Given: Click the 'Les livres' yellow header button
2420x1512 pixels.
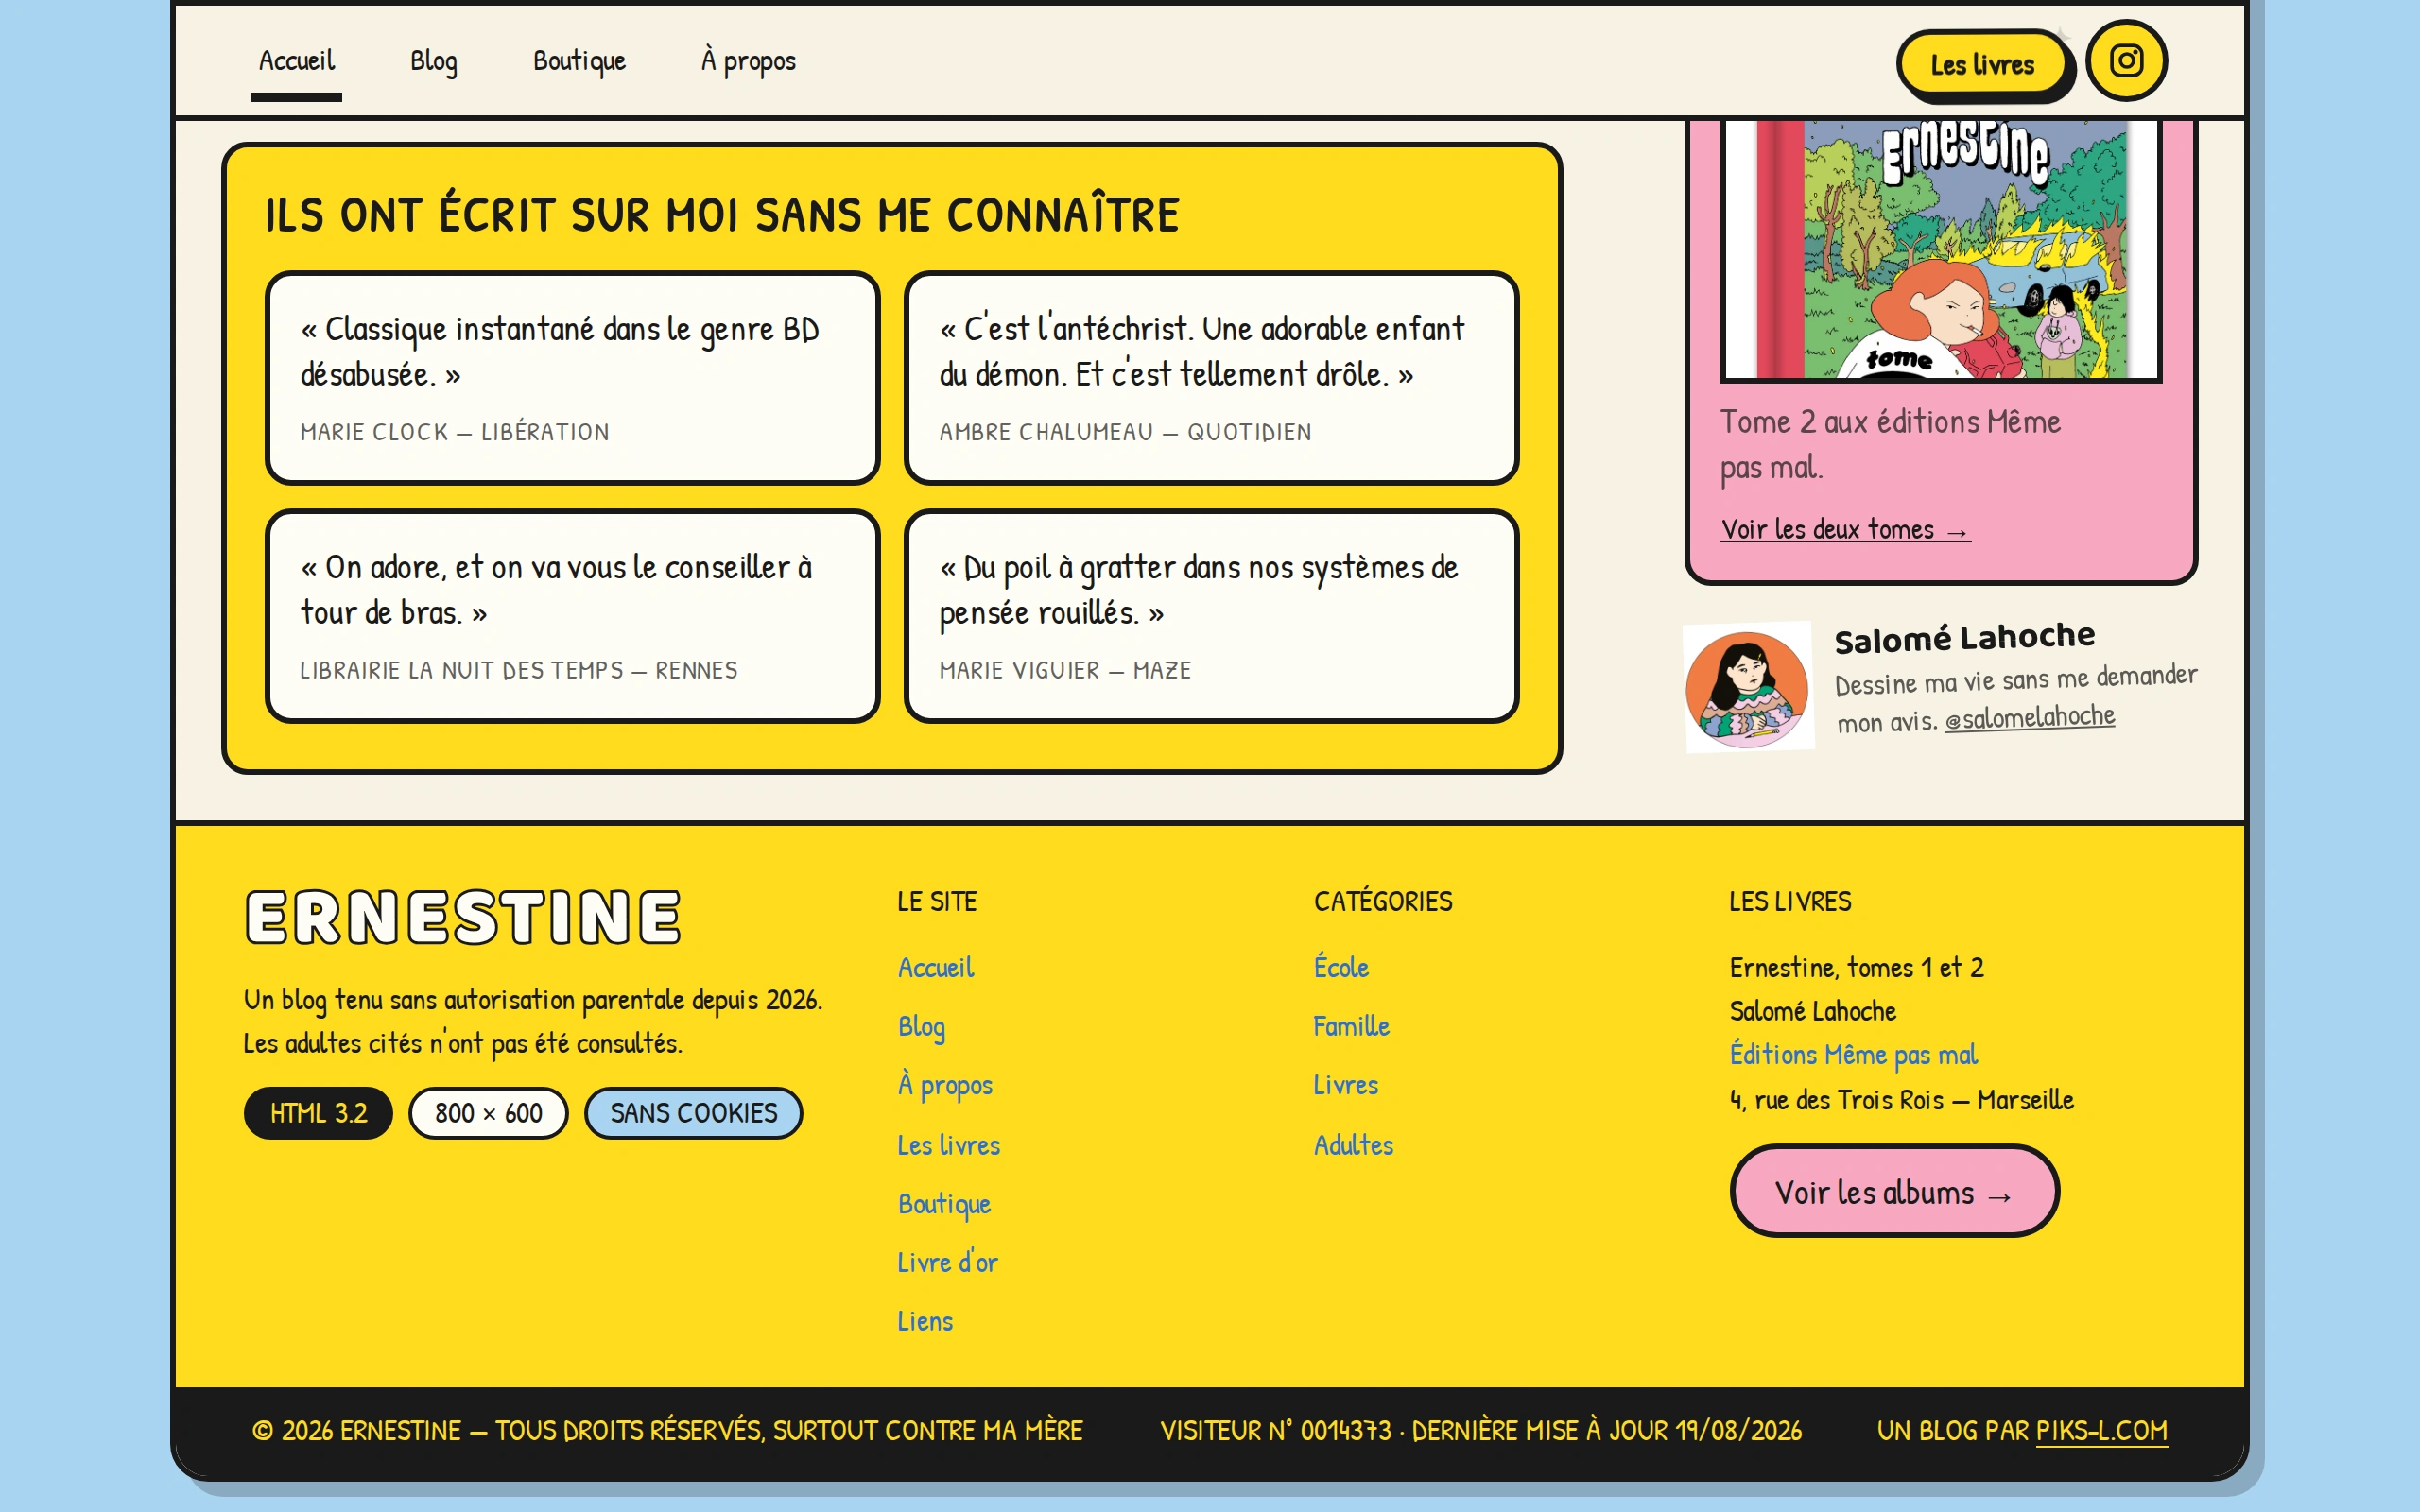Looking at the screenshot, I should click(x=1982, y=64).
